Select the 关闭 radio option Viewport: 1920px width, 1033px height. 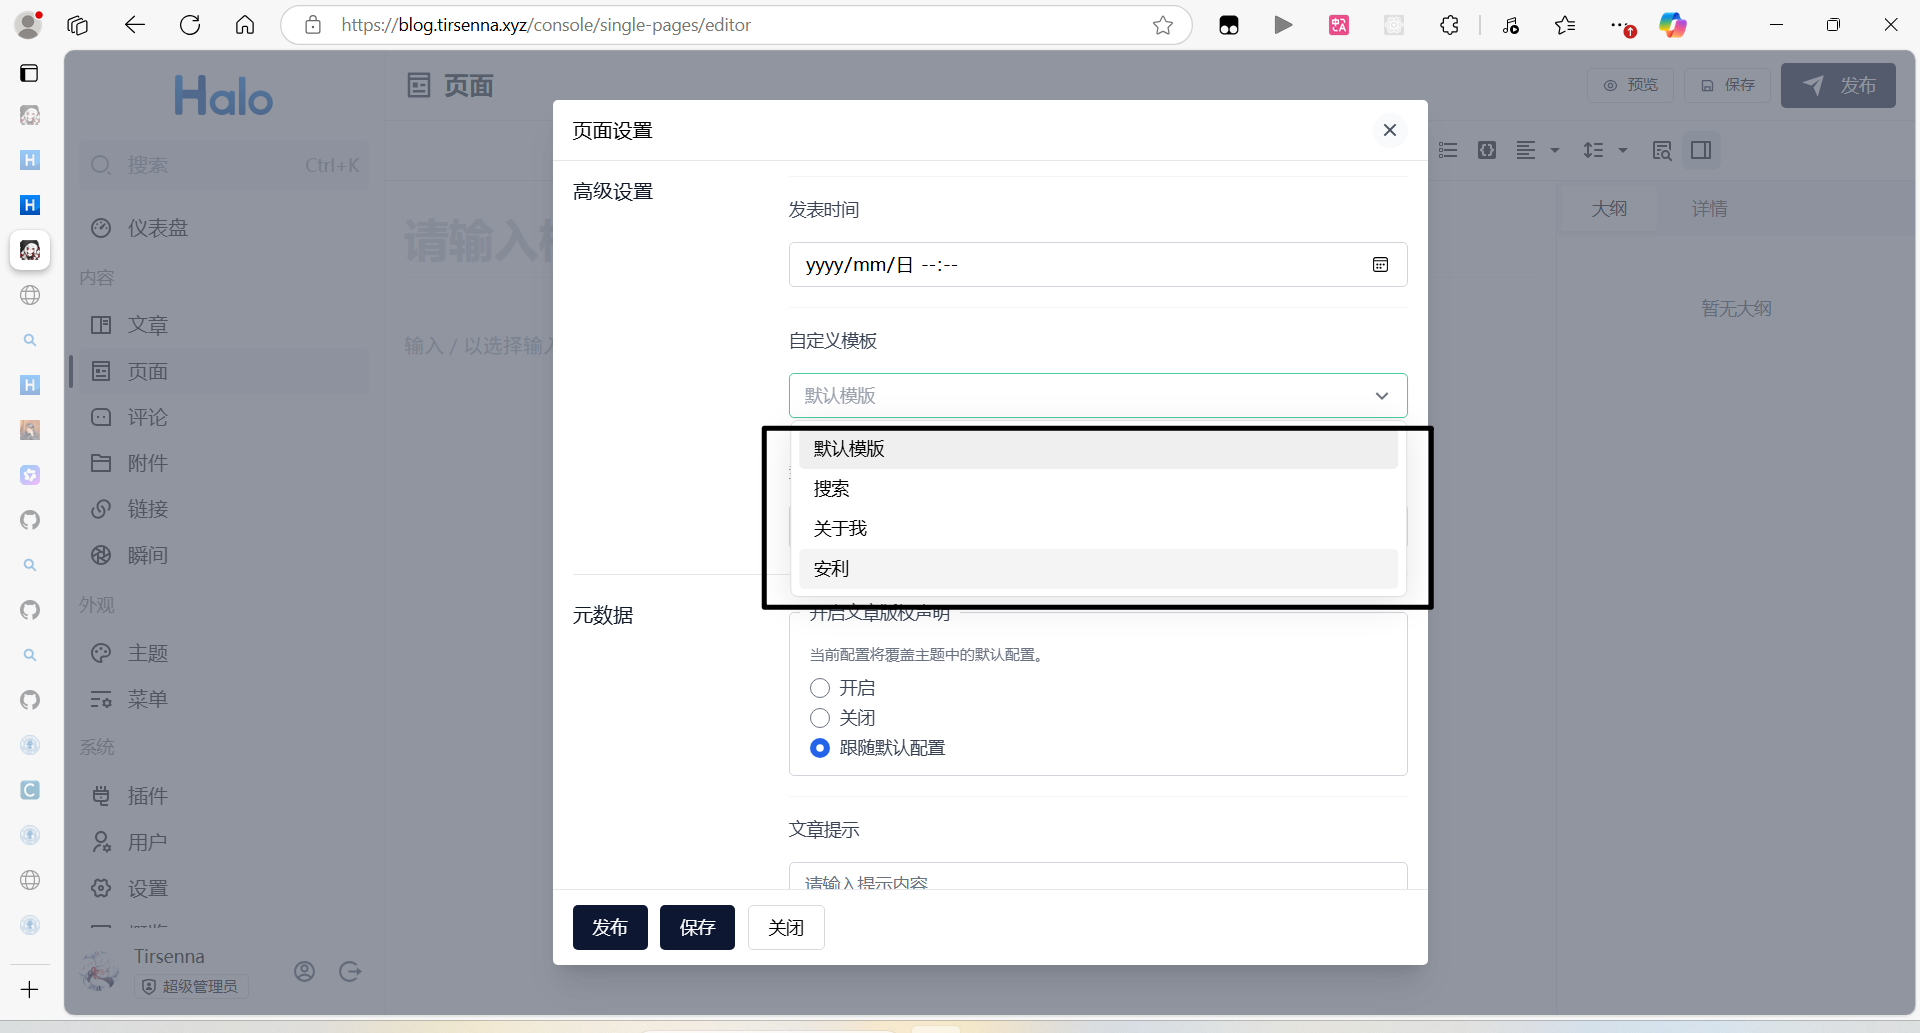coord(820,718)
